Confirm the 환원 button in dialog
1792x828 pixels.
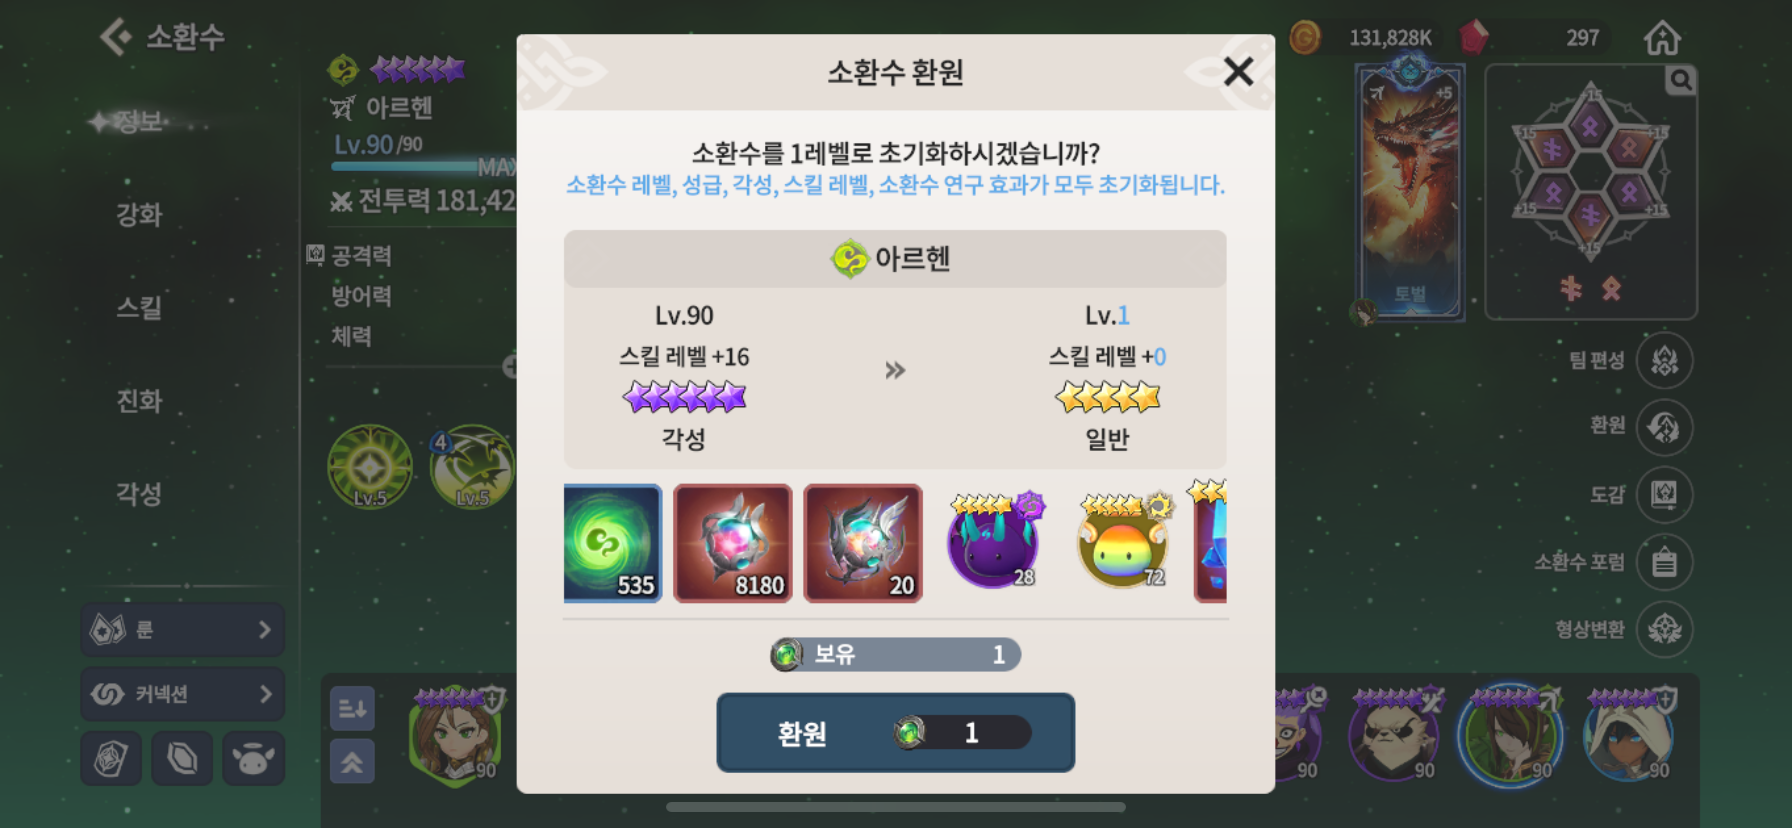click(x=895, y=732)
